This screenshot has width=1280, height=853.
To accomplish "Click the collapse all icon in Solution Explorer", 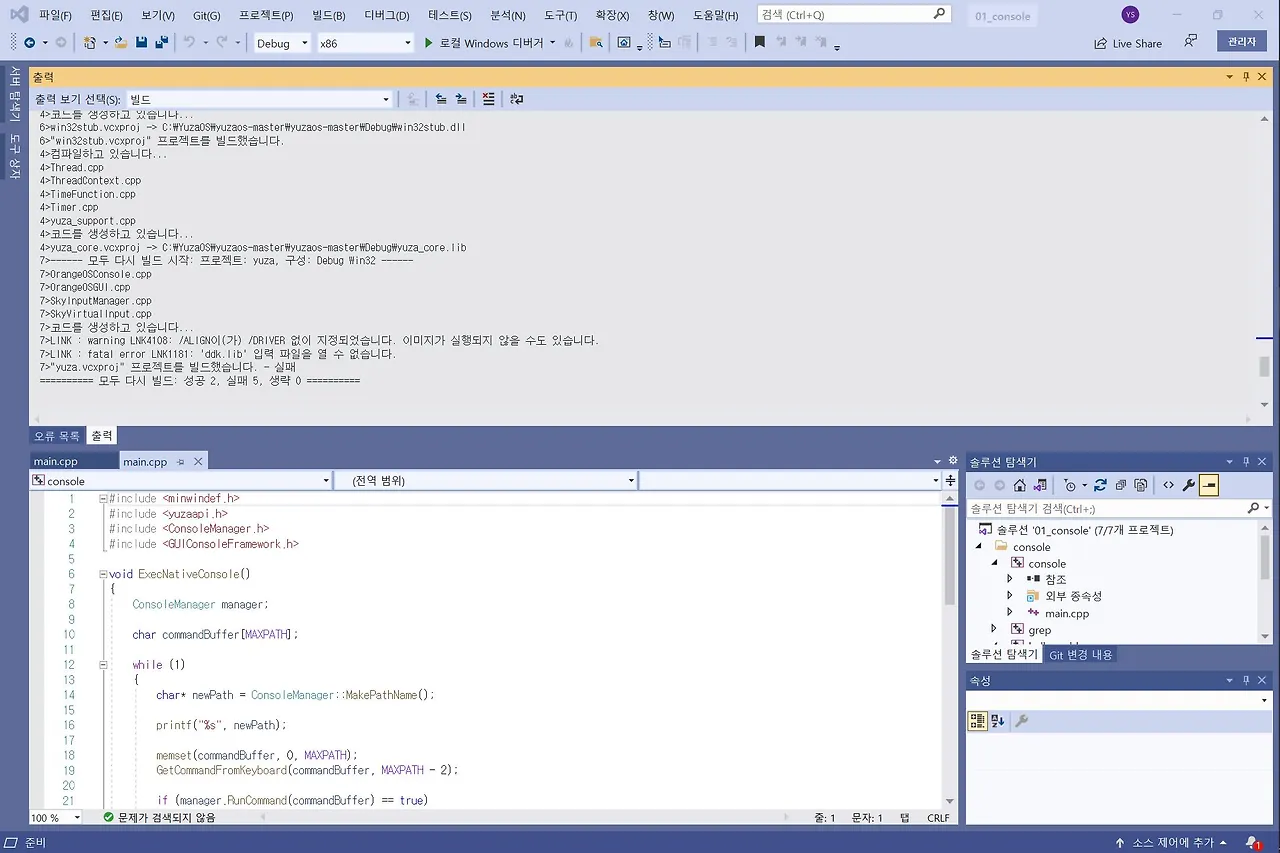I will point(1121,485).
